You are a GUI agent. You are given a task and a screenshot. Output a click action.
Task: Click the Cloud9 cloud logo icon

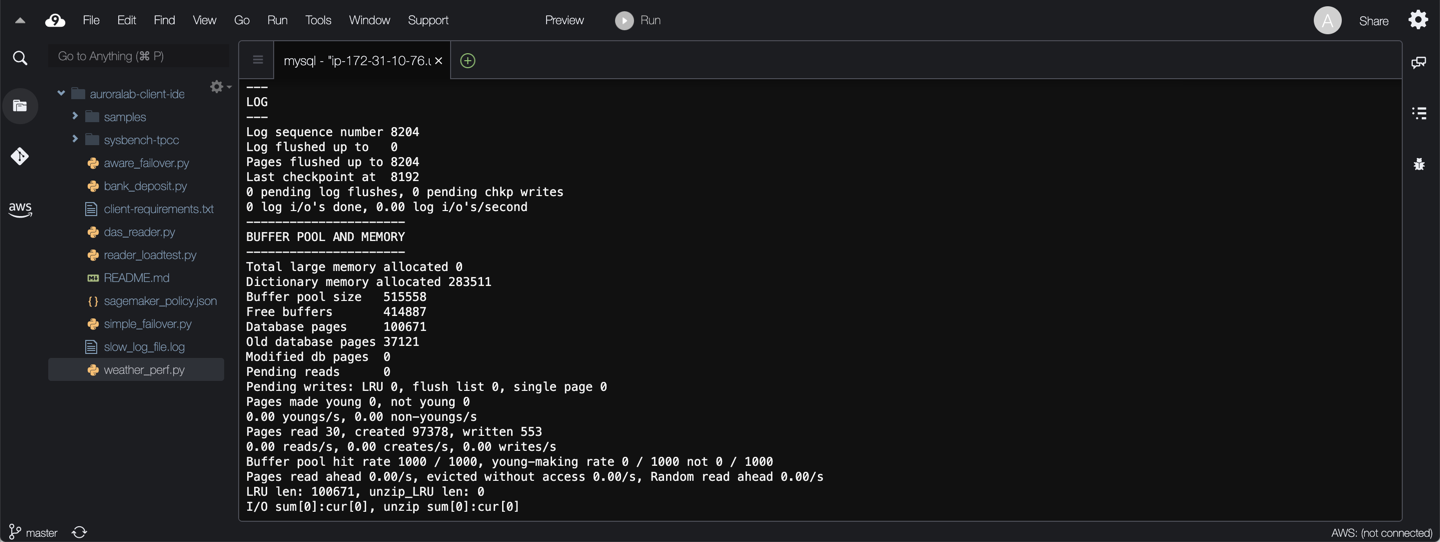55,20
